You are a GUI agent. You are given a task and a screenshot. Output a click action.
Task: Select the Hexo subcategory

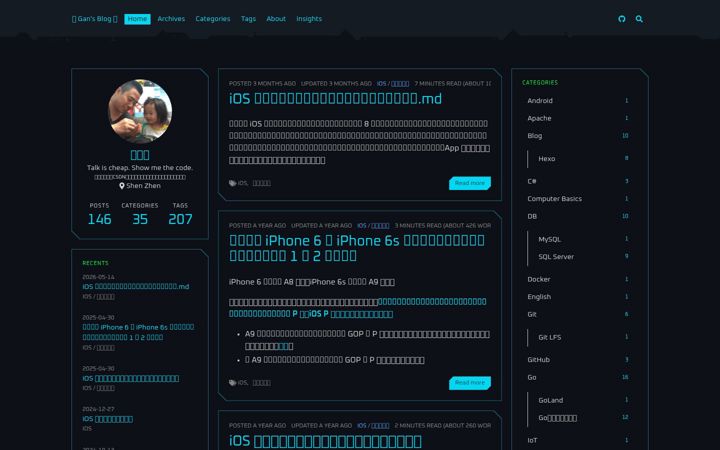[585, 158]
